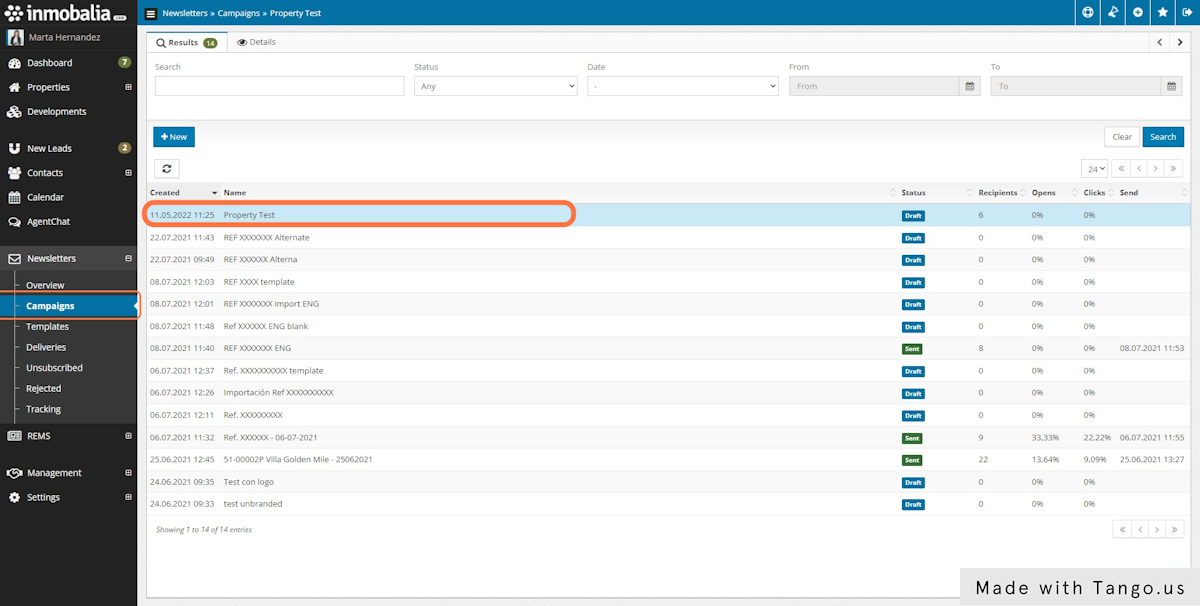Open Templates under Newsletters
Screen dimensions: 1200x606
pos(47,327)
